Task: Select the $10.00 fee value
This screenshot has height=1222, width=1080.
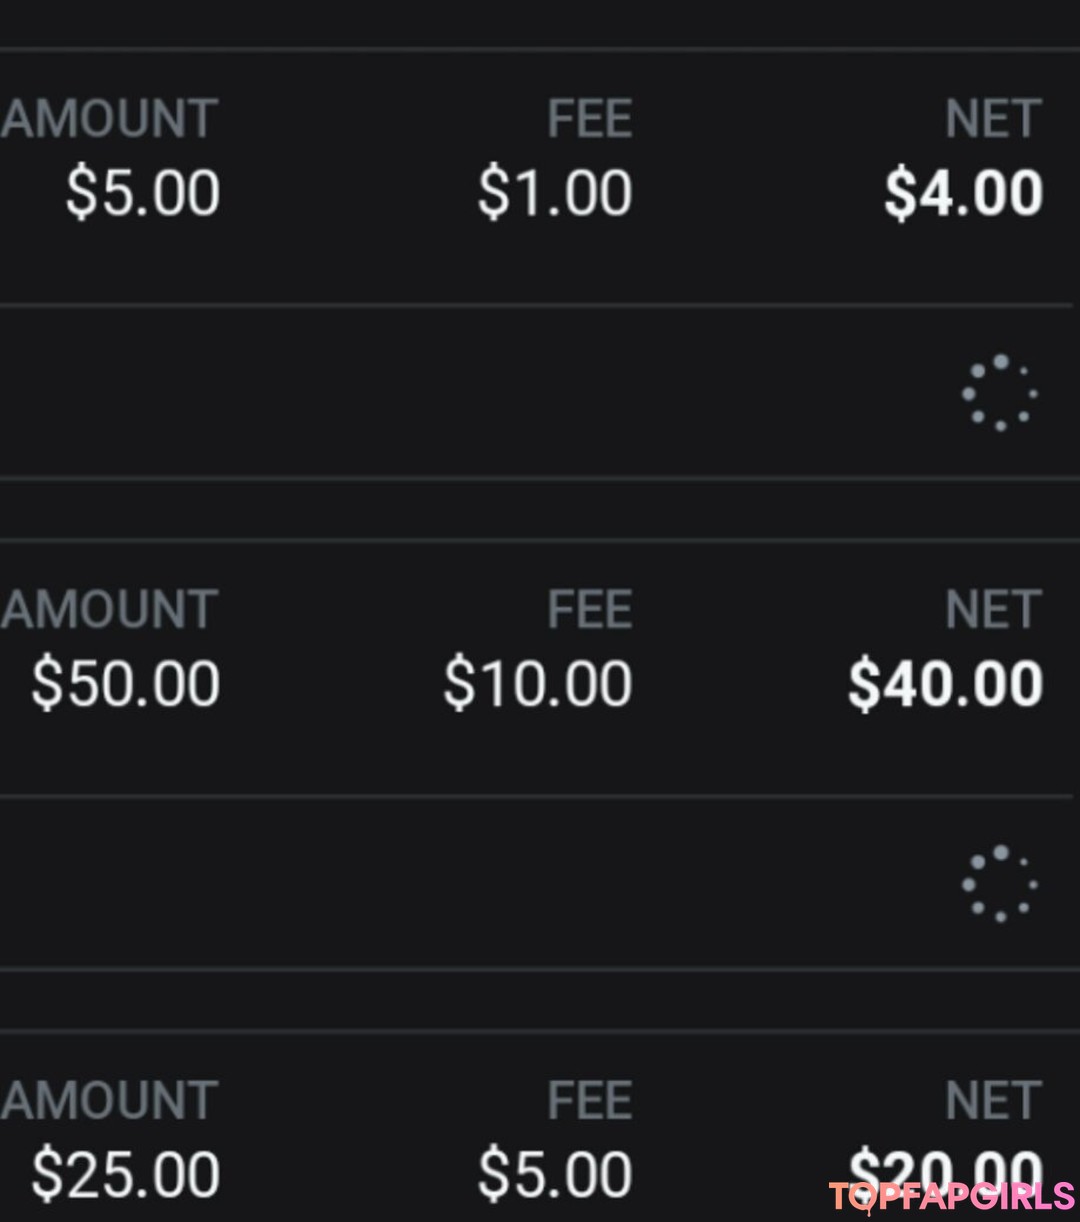Action: click(x=538, y=684)
